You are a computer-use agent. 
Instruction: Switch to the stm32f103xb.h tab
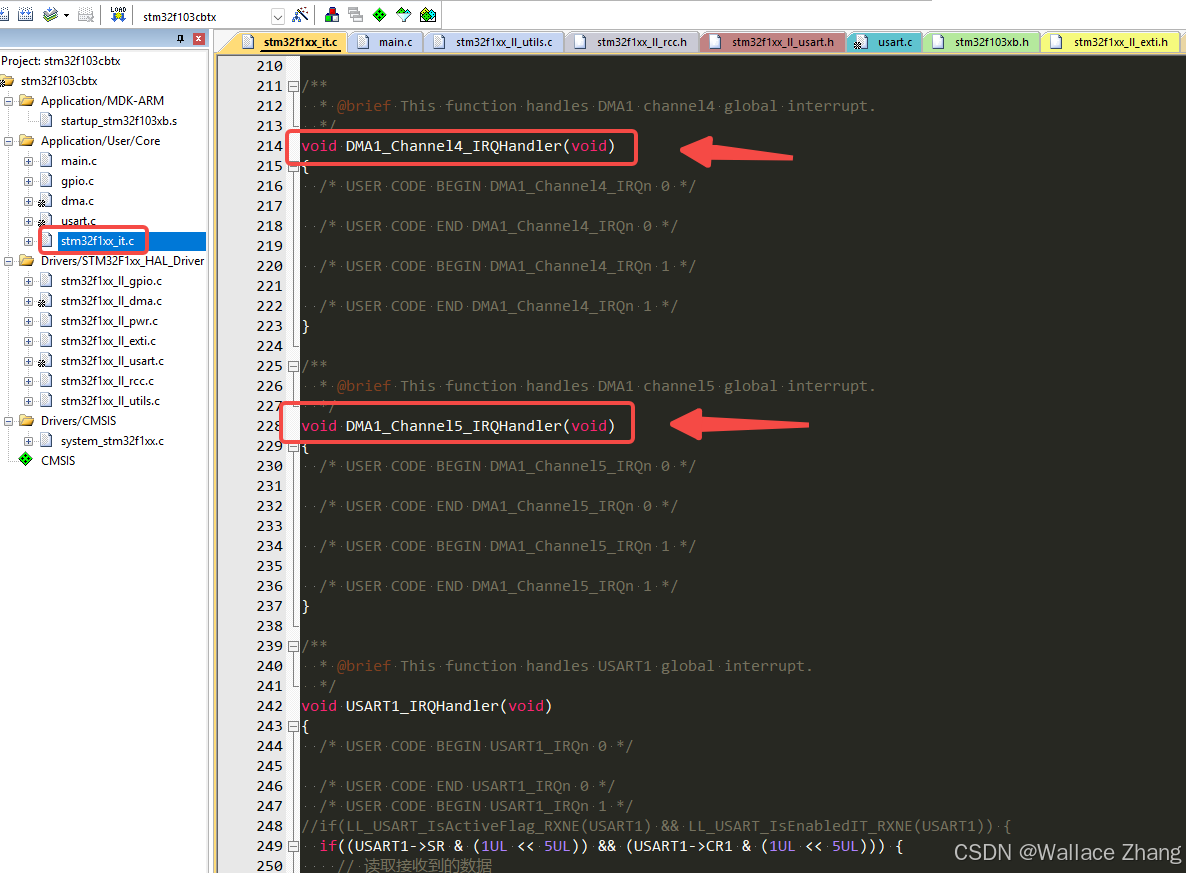(982, 42)
